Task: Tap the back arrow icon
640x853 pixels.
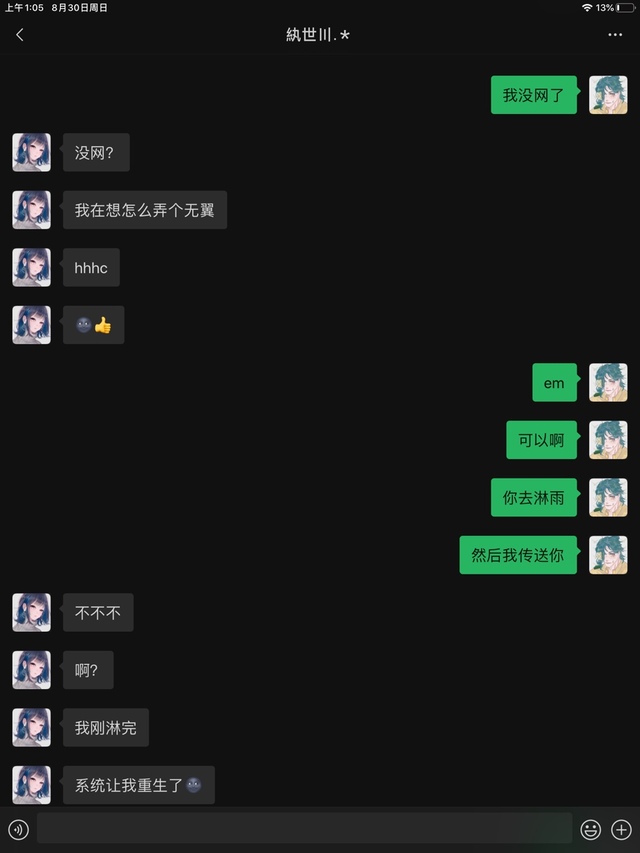Action: tap(20, 35)
